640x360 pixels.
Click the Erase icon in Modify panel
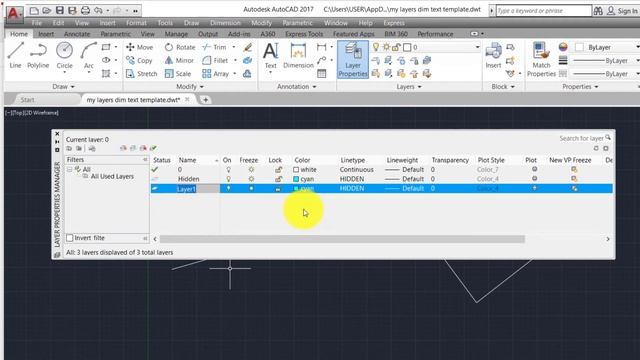coord(247,47)
